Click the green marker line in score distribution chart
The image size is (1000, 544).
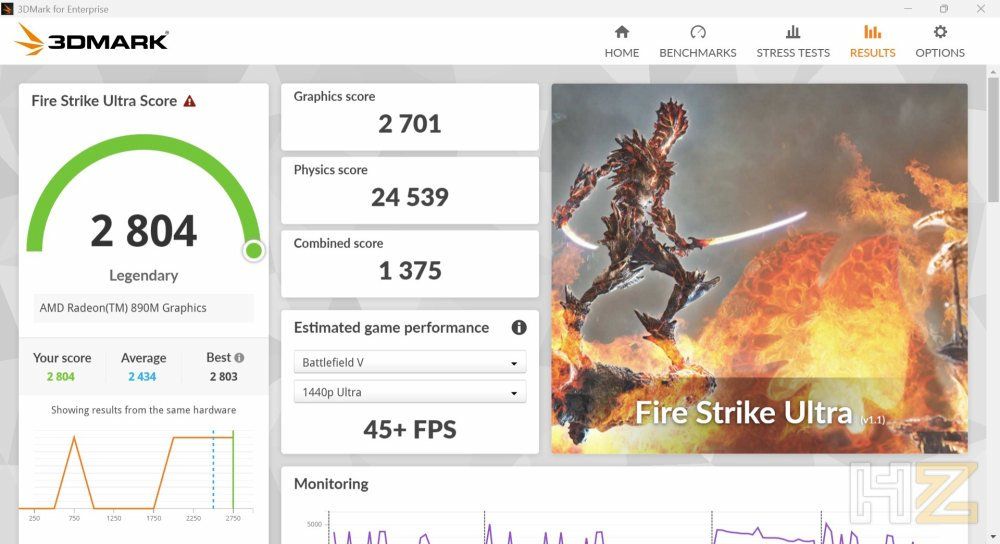(x=233, y=470)
